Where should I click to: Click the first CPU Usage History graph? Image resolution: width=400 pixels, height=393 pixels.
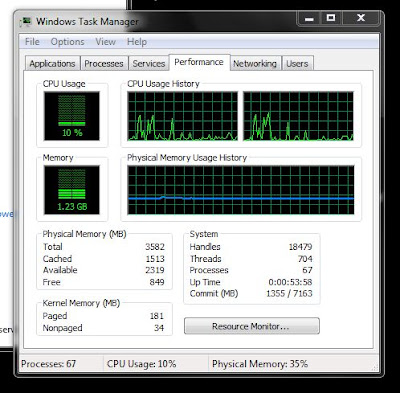pos(183,116)
